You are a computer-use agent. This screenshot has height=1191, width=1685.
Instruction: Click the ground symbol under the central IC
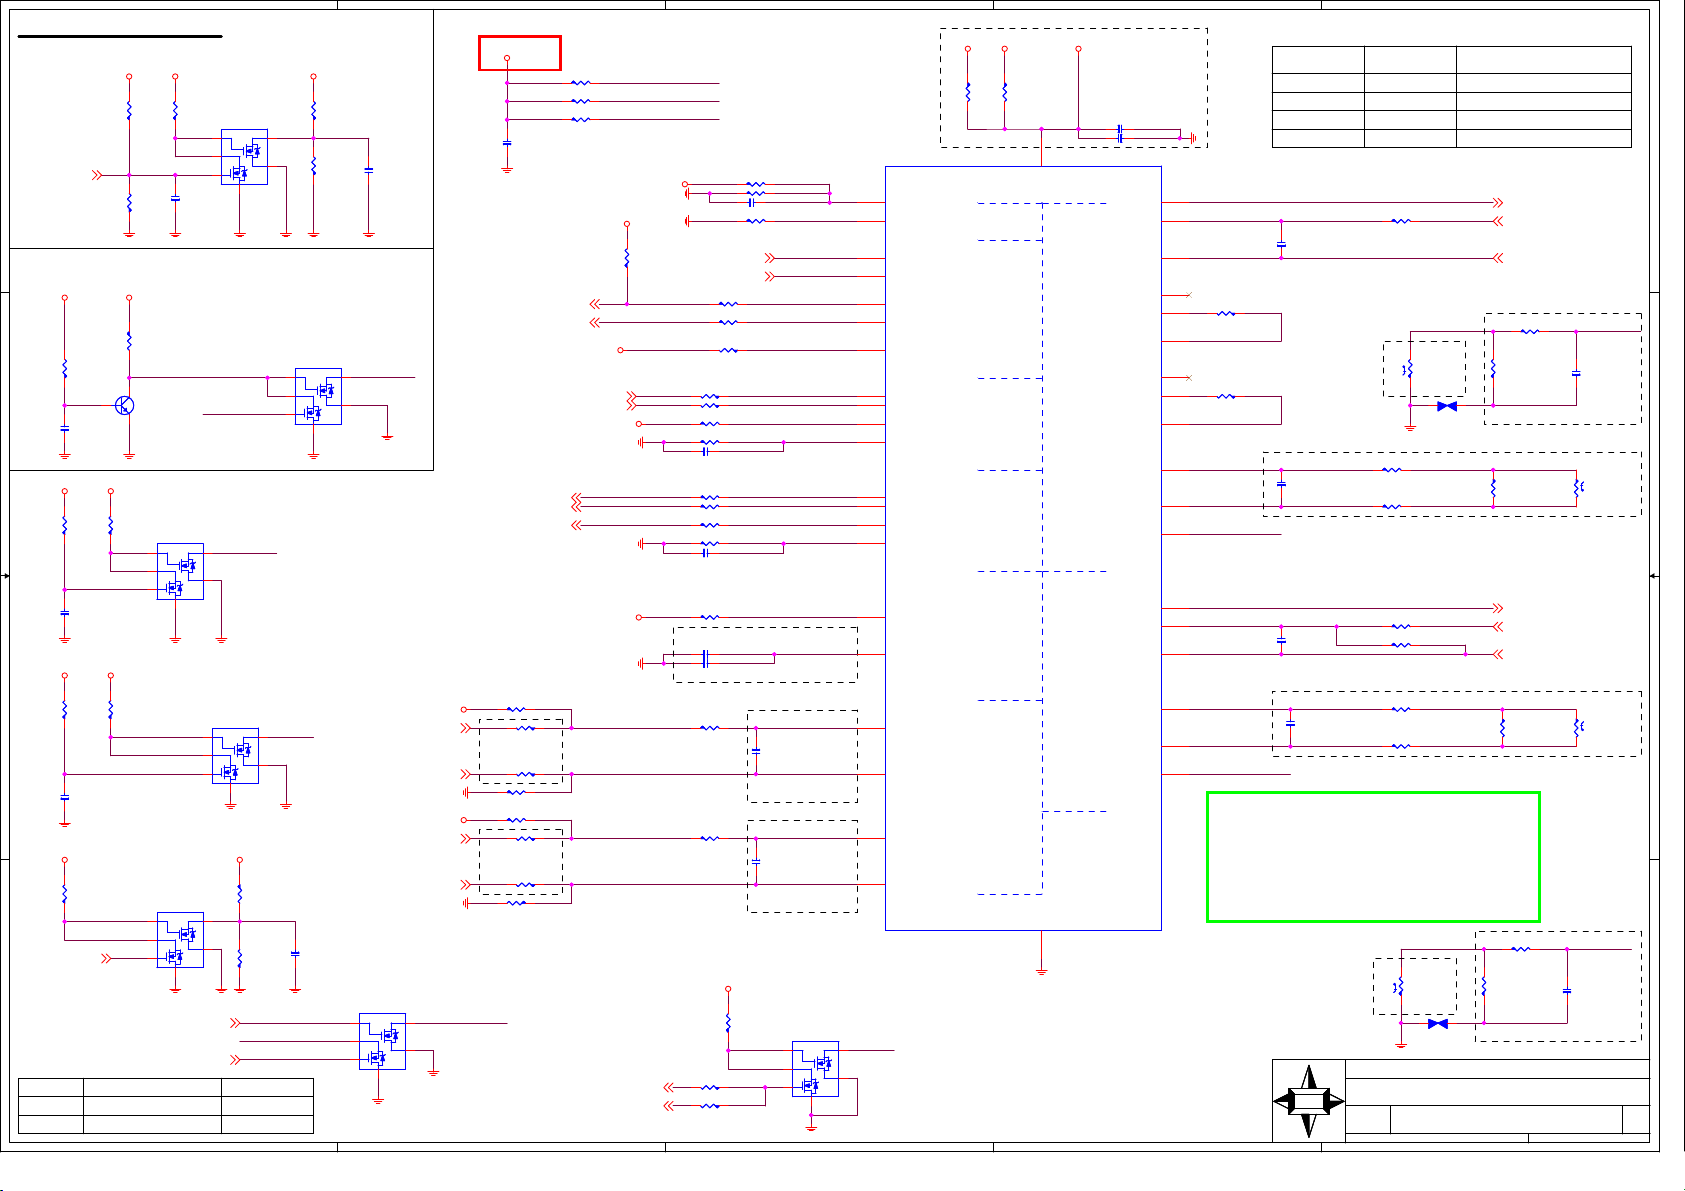point(1041,970)
